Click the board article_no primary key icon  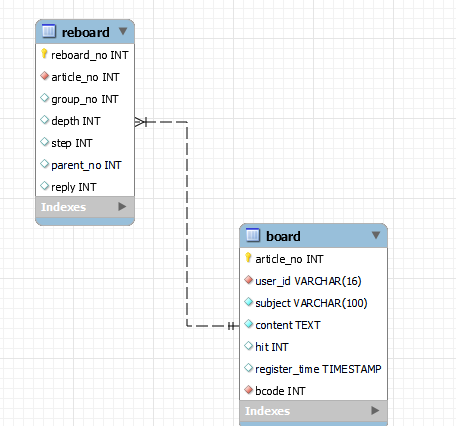point(248,258)
